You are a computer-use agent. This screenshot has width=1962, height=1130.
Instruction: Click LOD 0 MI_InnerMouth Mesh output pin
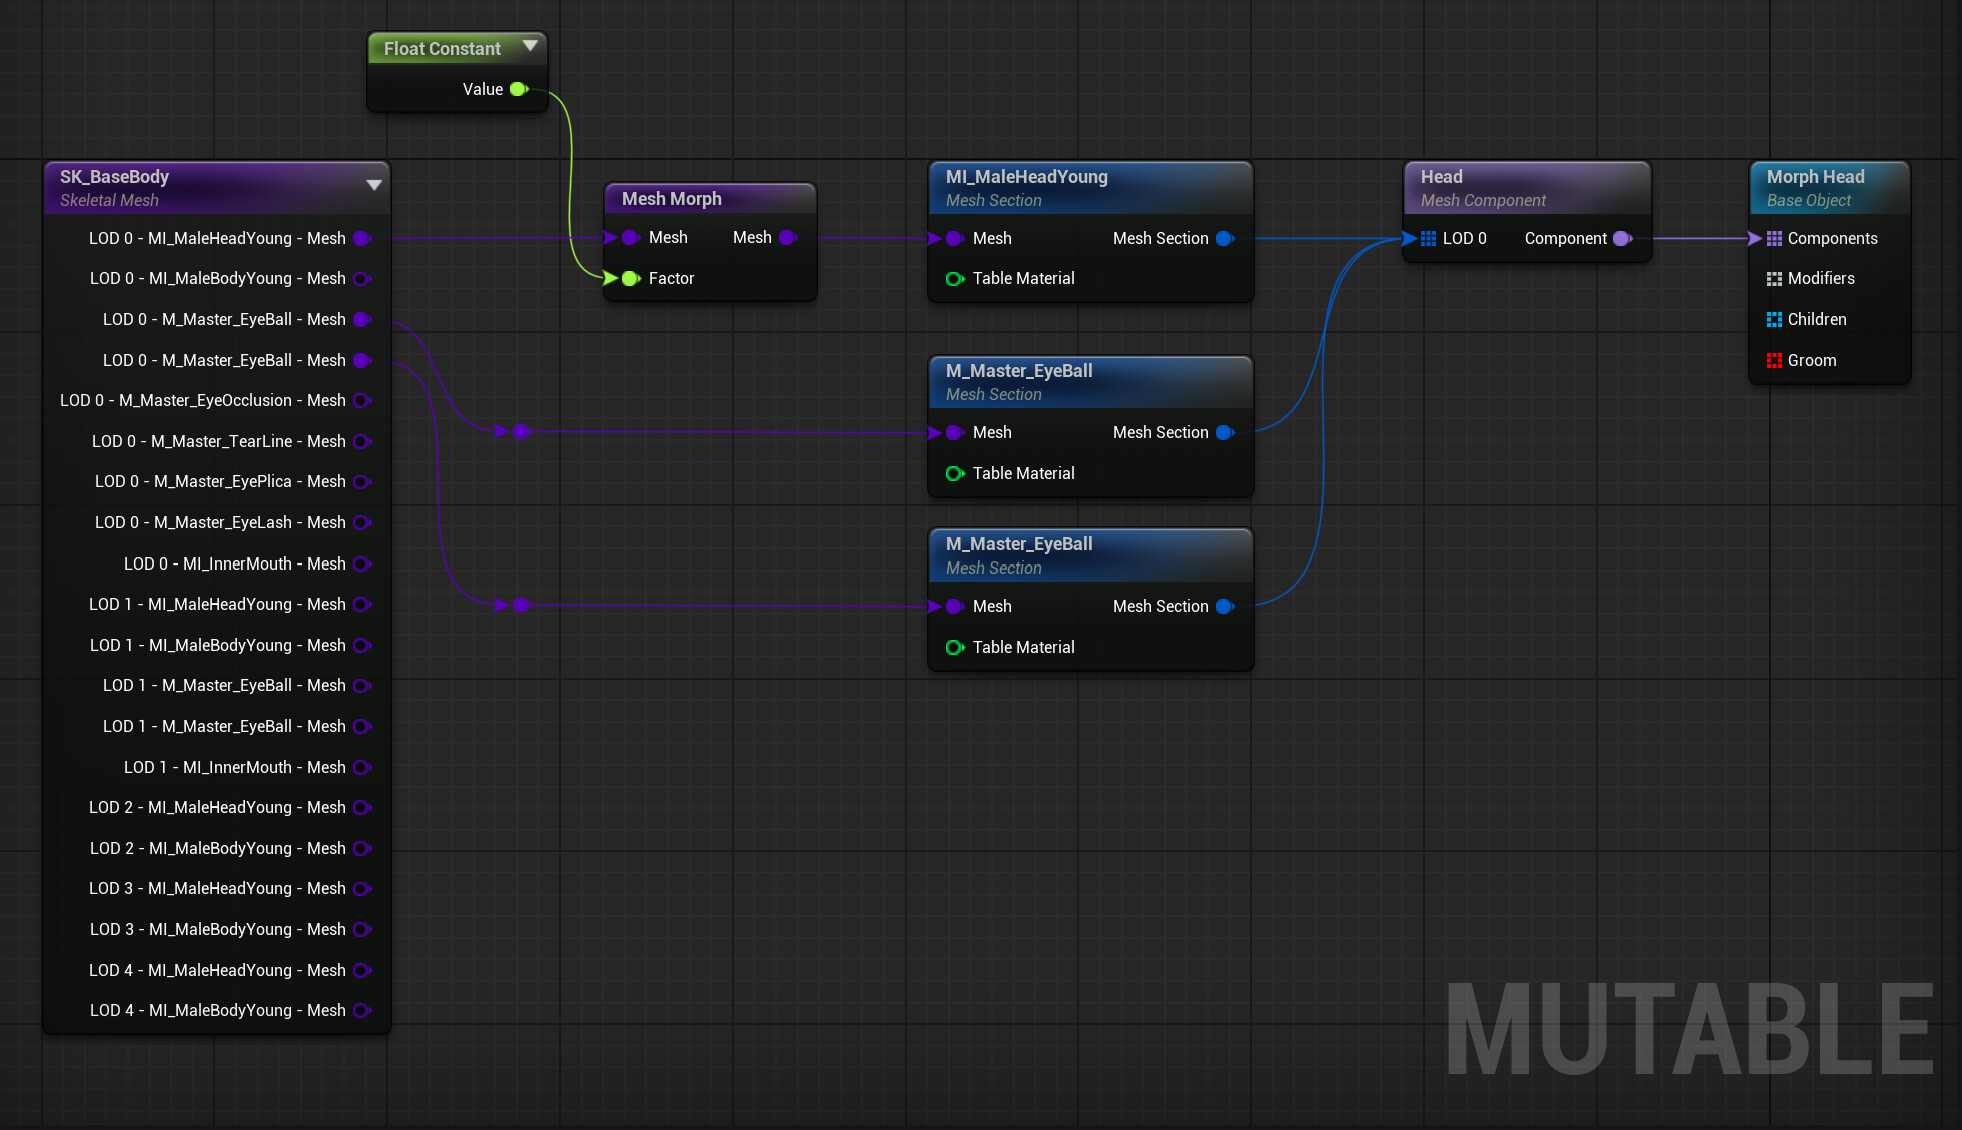pos(362,564)
